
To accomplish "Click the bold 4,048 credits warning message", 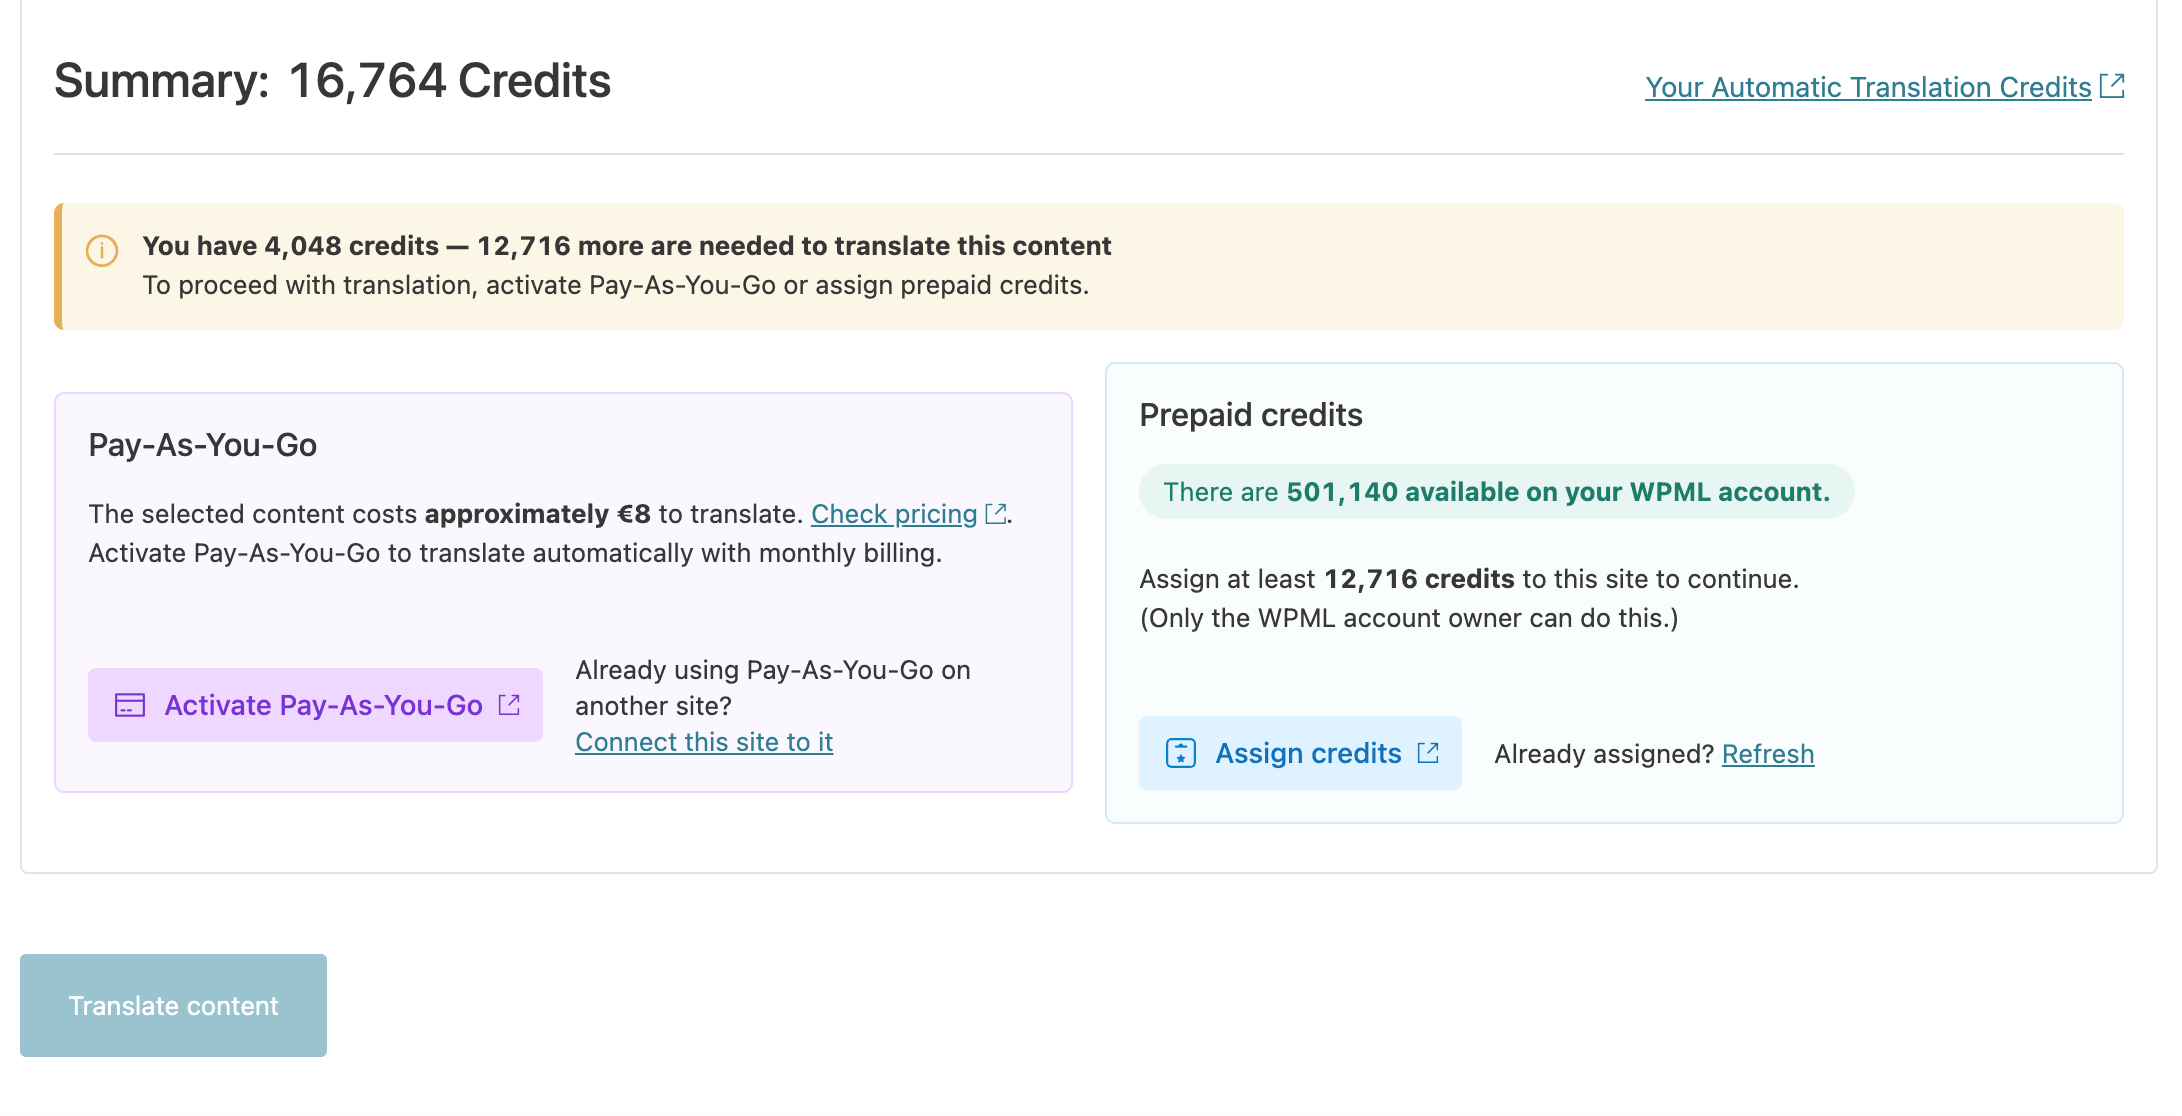I will click(x=626, y=246).
